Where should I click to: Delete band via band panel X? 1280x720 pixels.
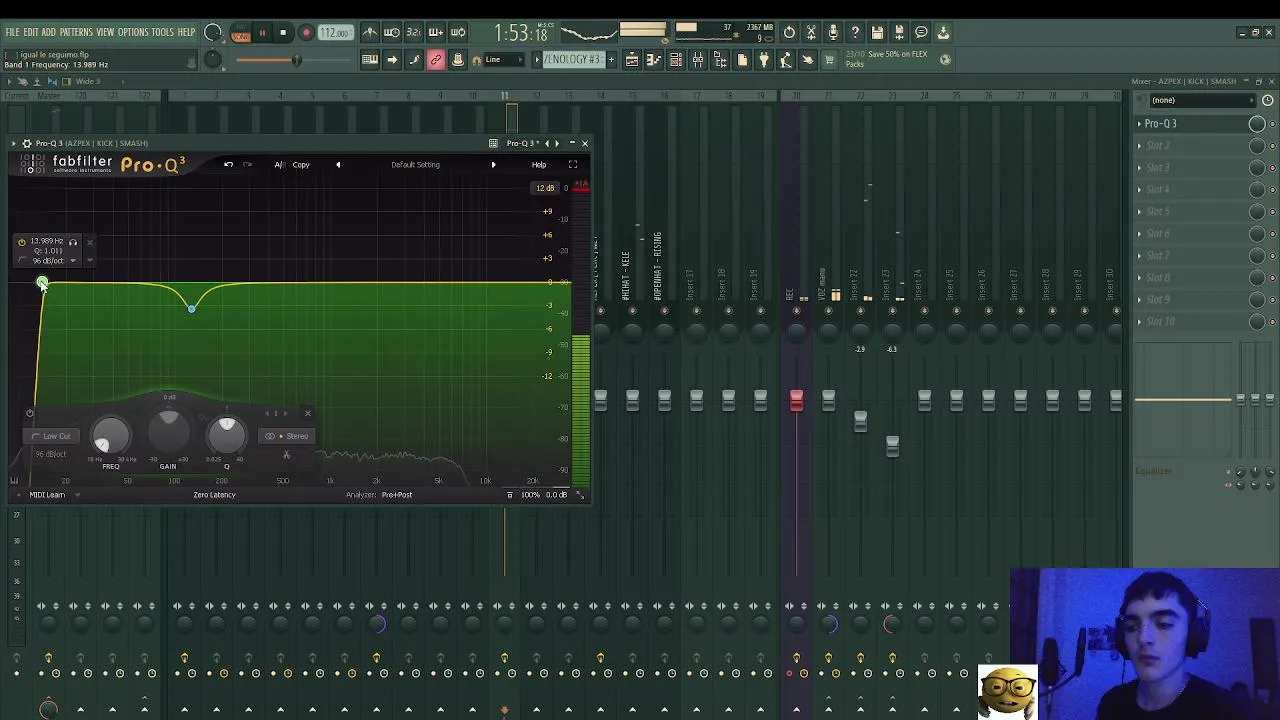307,413
